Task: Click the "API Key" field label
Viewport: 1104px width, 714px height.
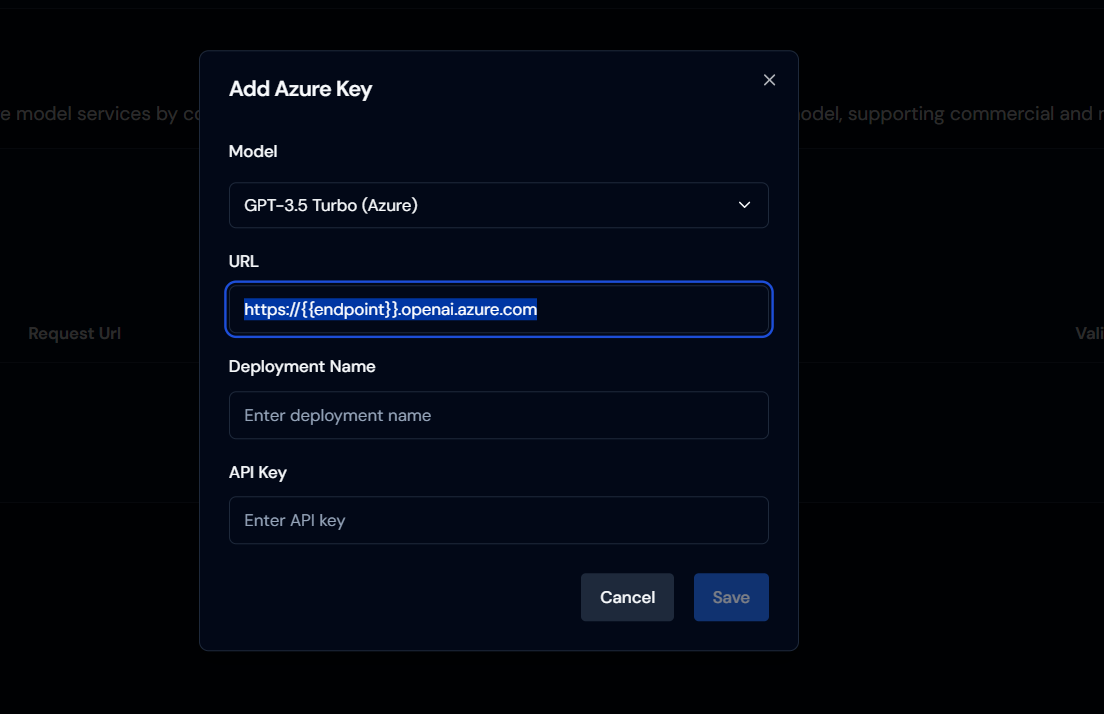Action: [x=258, y=472]
